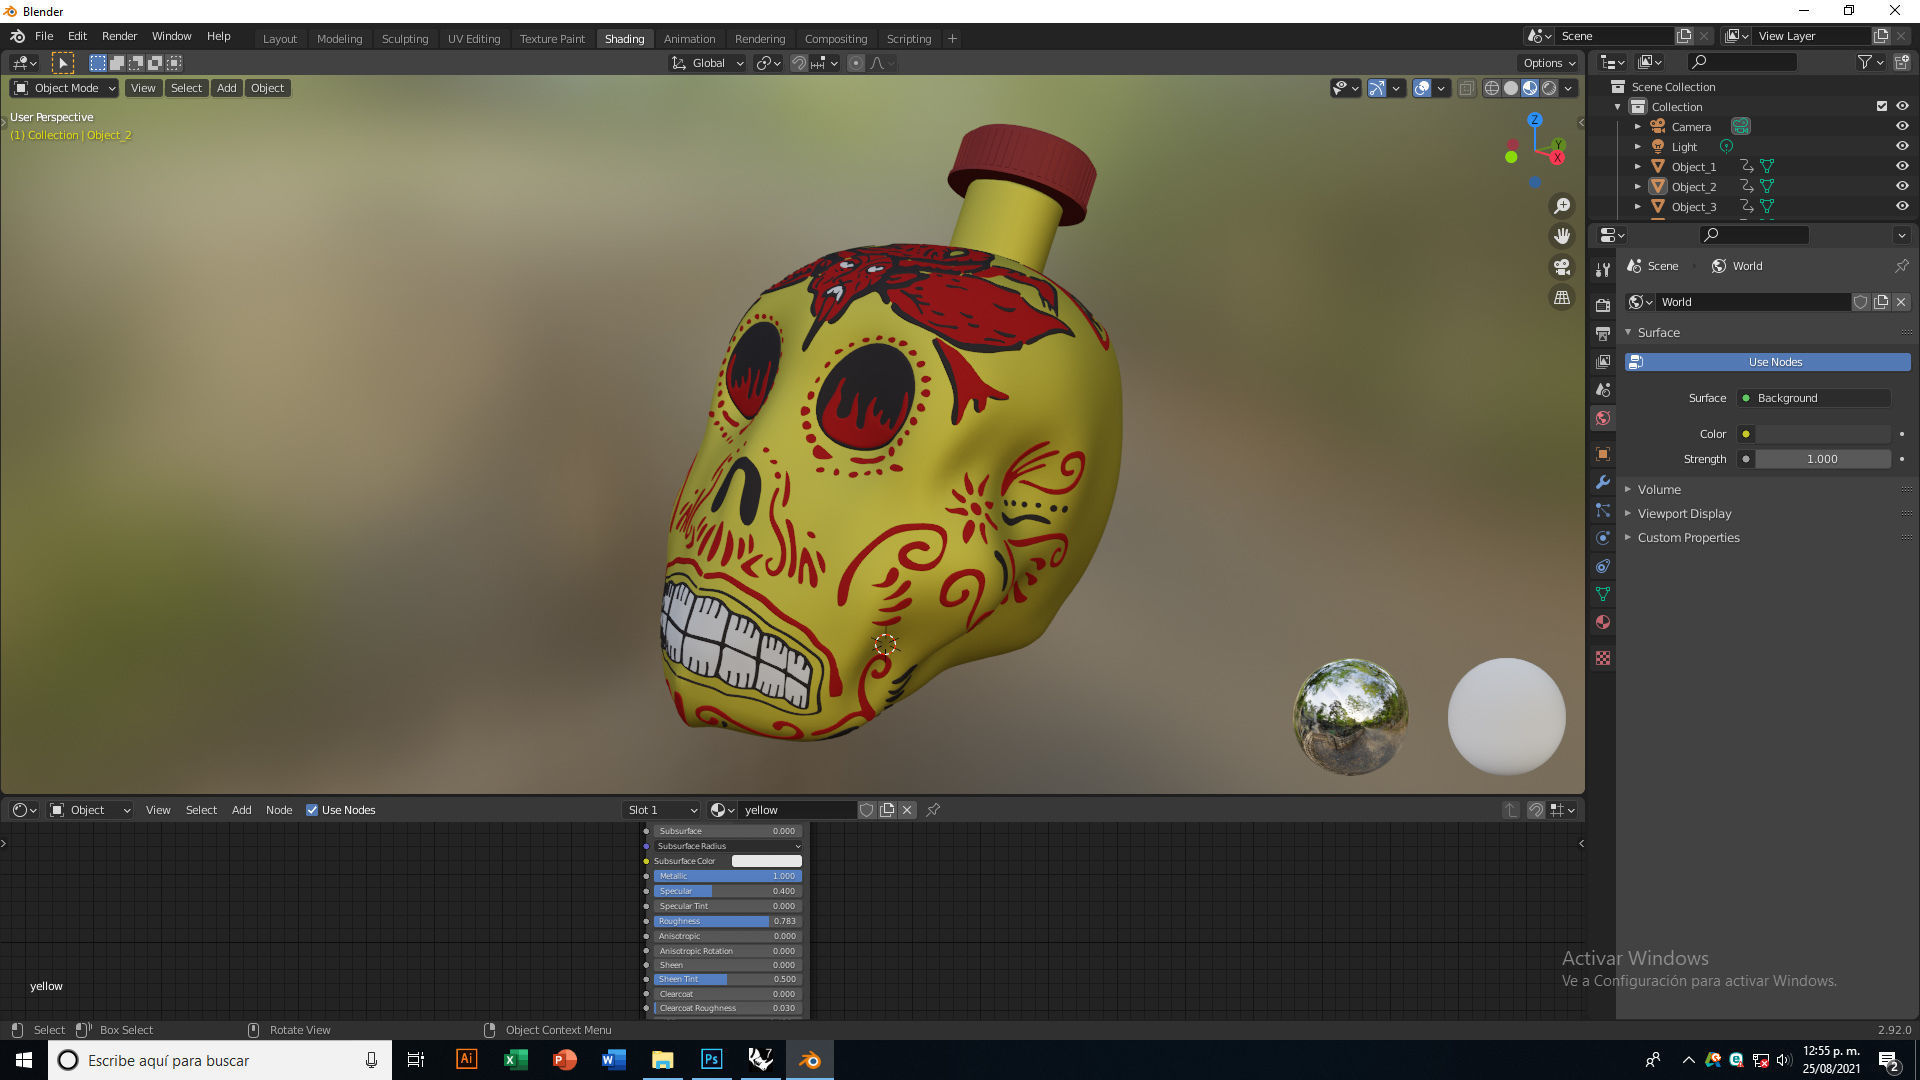Click new material copy icon next to yellow
The width and height of the screenshot is (1920, 1080).
pos(887,810)
